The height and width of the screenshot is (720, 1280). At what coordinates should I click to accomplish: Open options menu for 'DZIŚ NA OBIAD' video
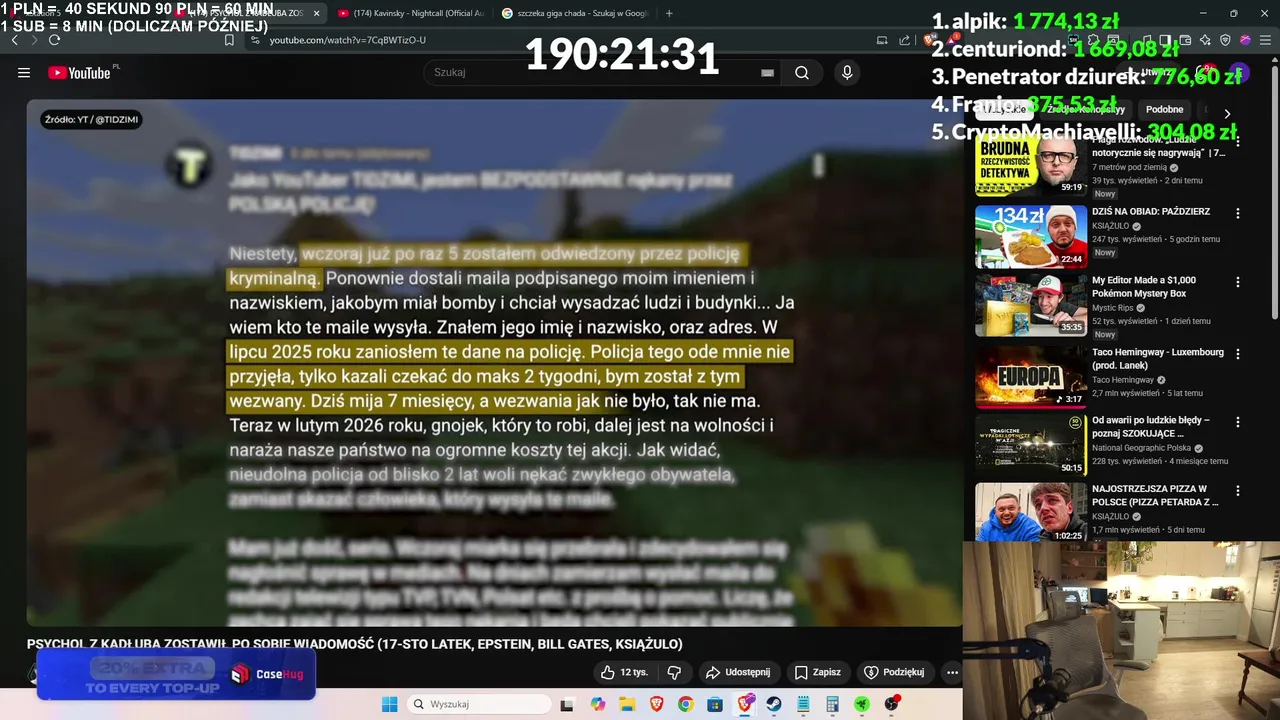tap(1237, 213)
